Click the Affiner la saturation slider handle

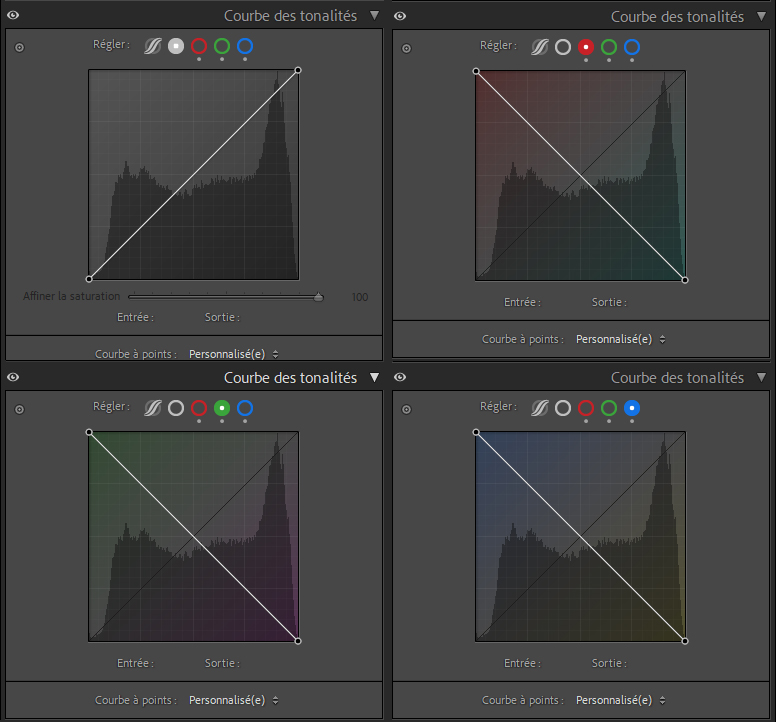(319, 296)
